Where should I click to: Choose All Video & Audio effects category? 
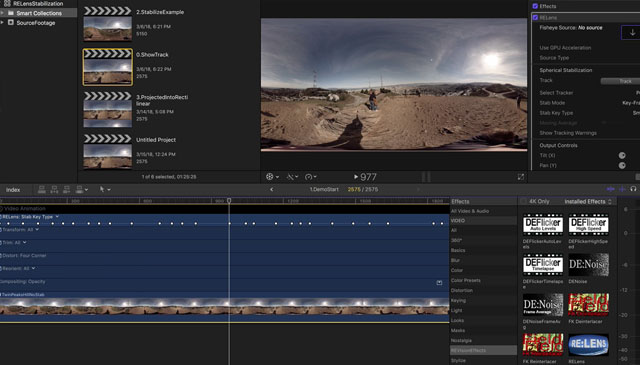click(x=470, y=211)
